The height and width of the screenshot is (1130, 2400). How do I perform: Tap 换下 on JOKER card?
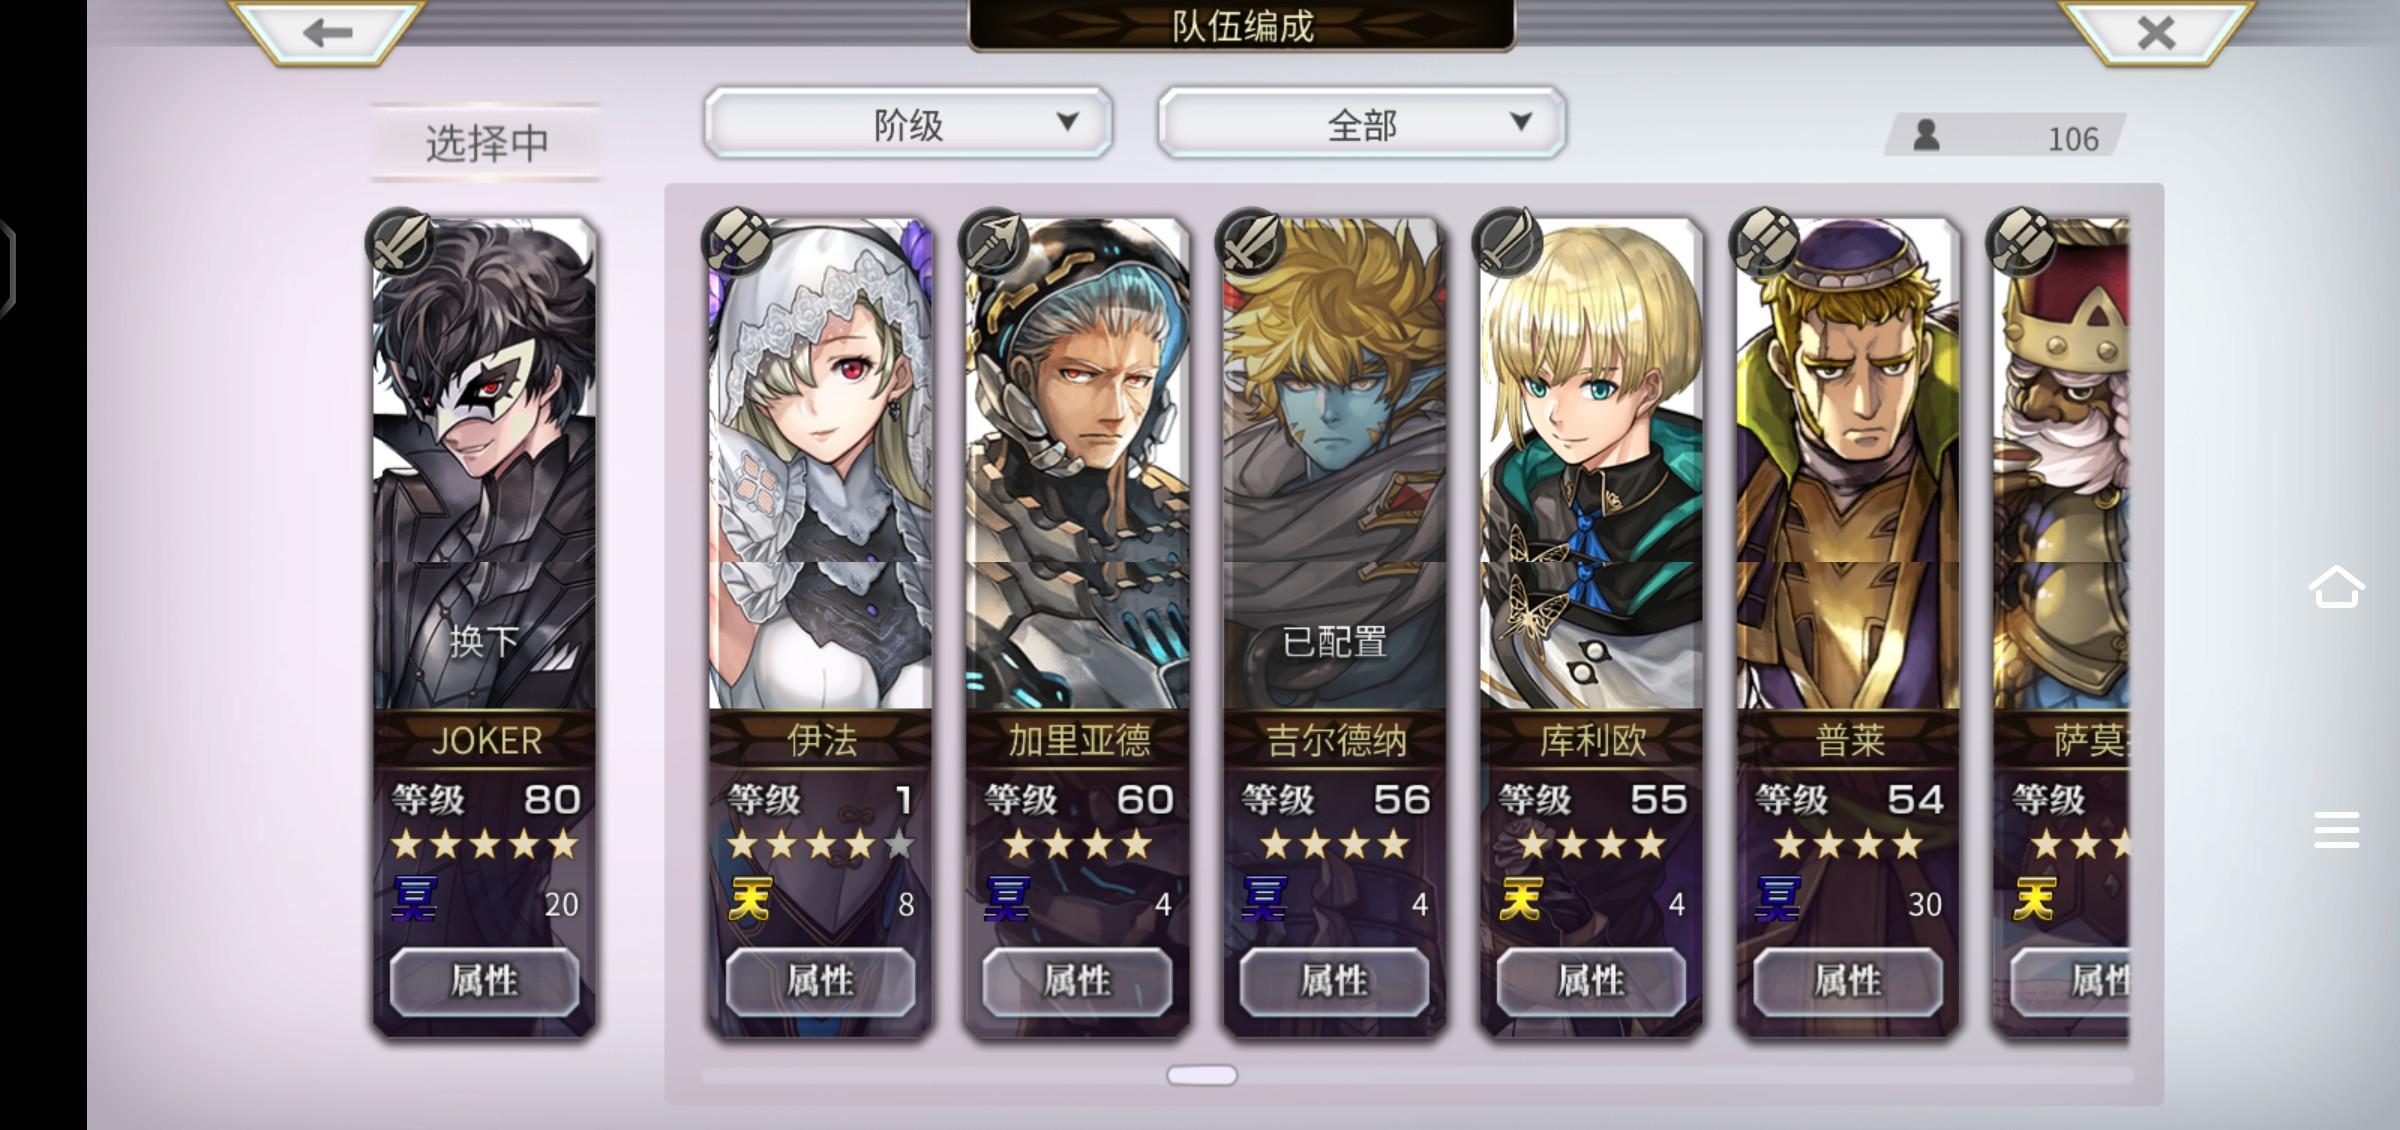coord(484,641)
